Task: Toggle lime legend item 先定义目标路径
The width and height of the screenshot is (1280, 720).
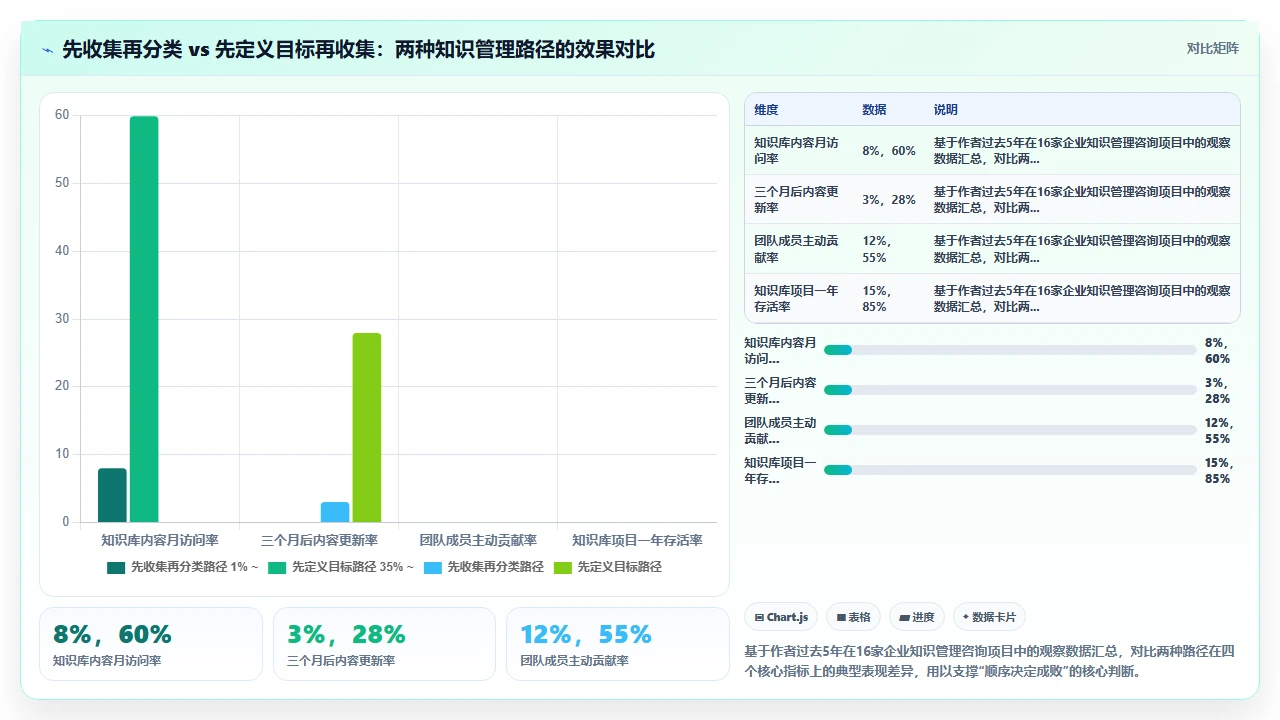Action: 608,567
